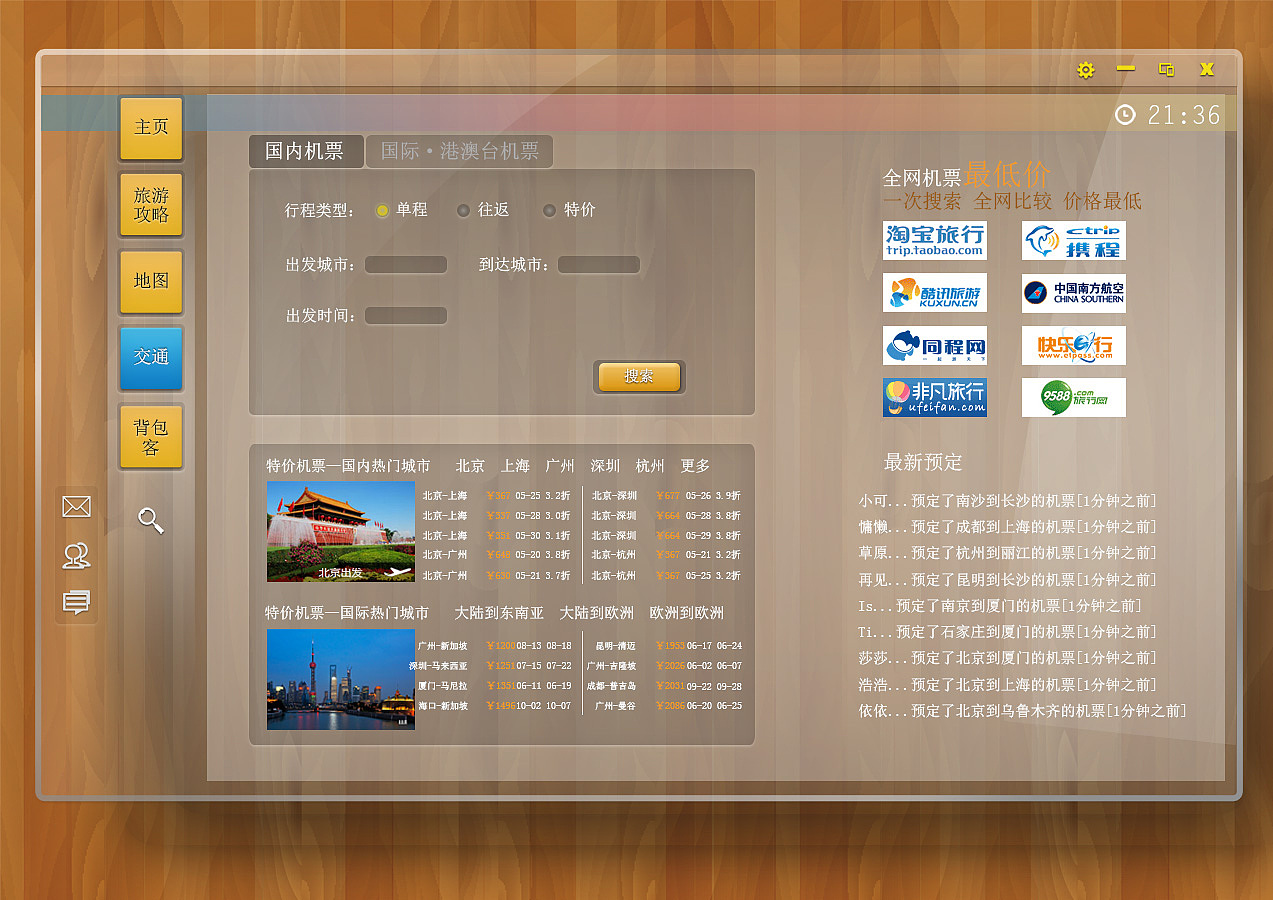Click the 搜索 search button
This screenshot has height=900, width=1273.
pyautogui.click(x=639, y=377)
